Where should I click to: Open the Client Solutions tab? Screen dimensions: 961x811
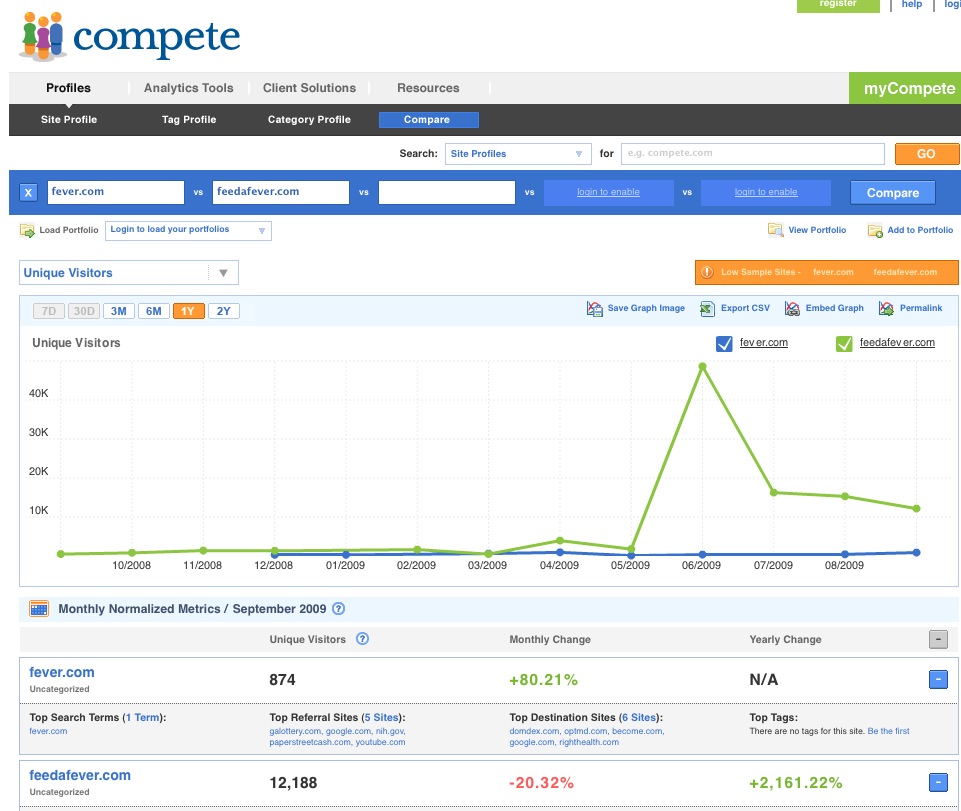point(310,88)
